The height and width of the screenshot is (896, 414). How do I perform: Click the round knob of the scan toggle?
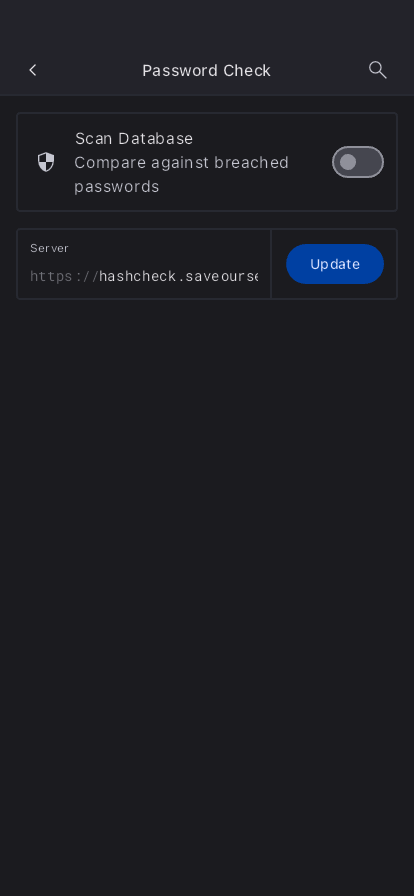(x=348, y=162)
